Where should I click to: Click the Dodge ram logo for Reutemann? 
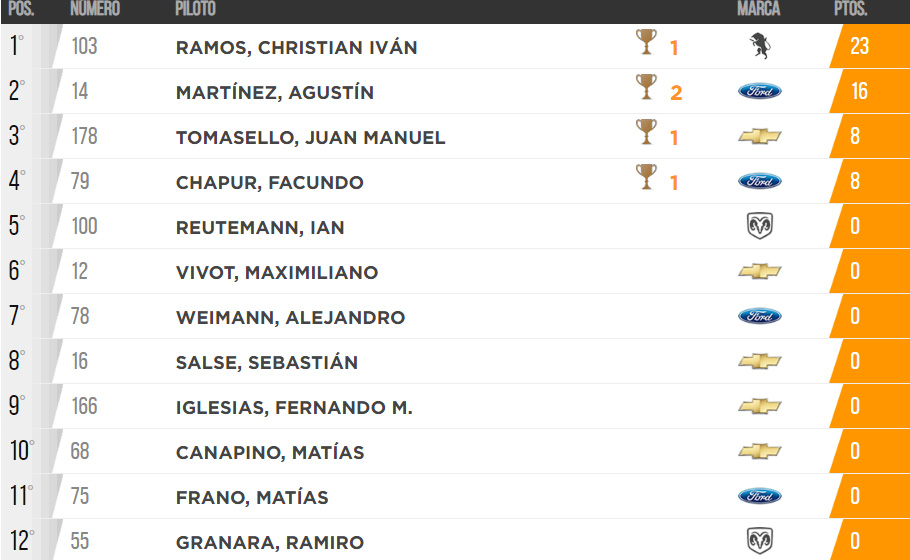point(760,226)
